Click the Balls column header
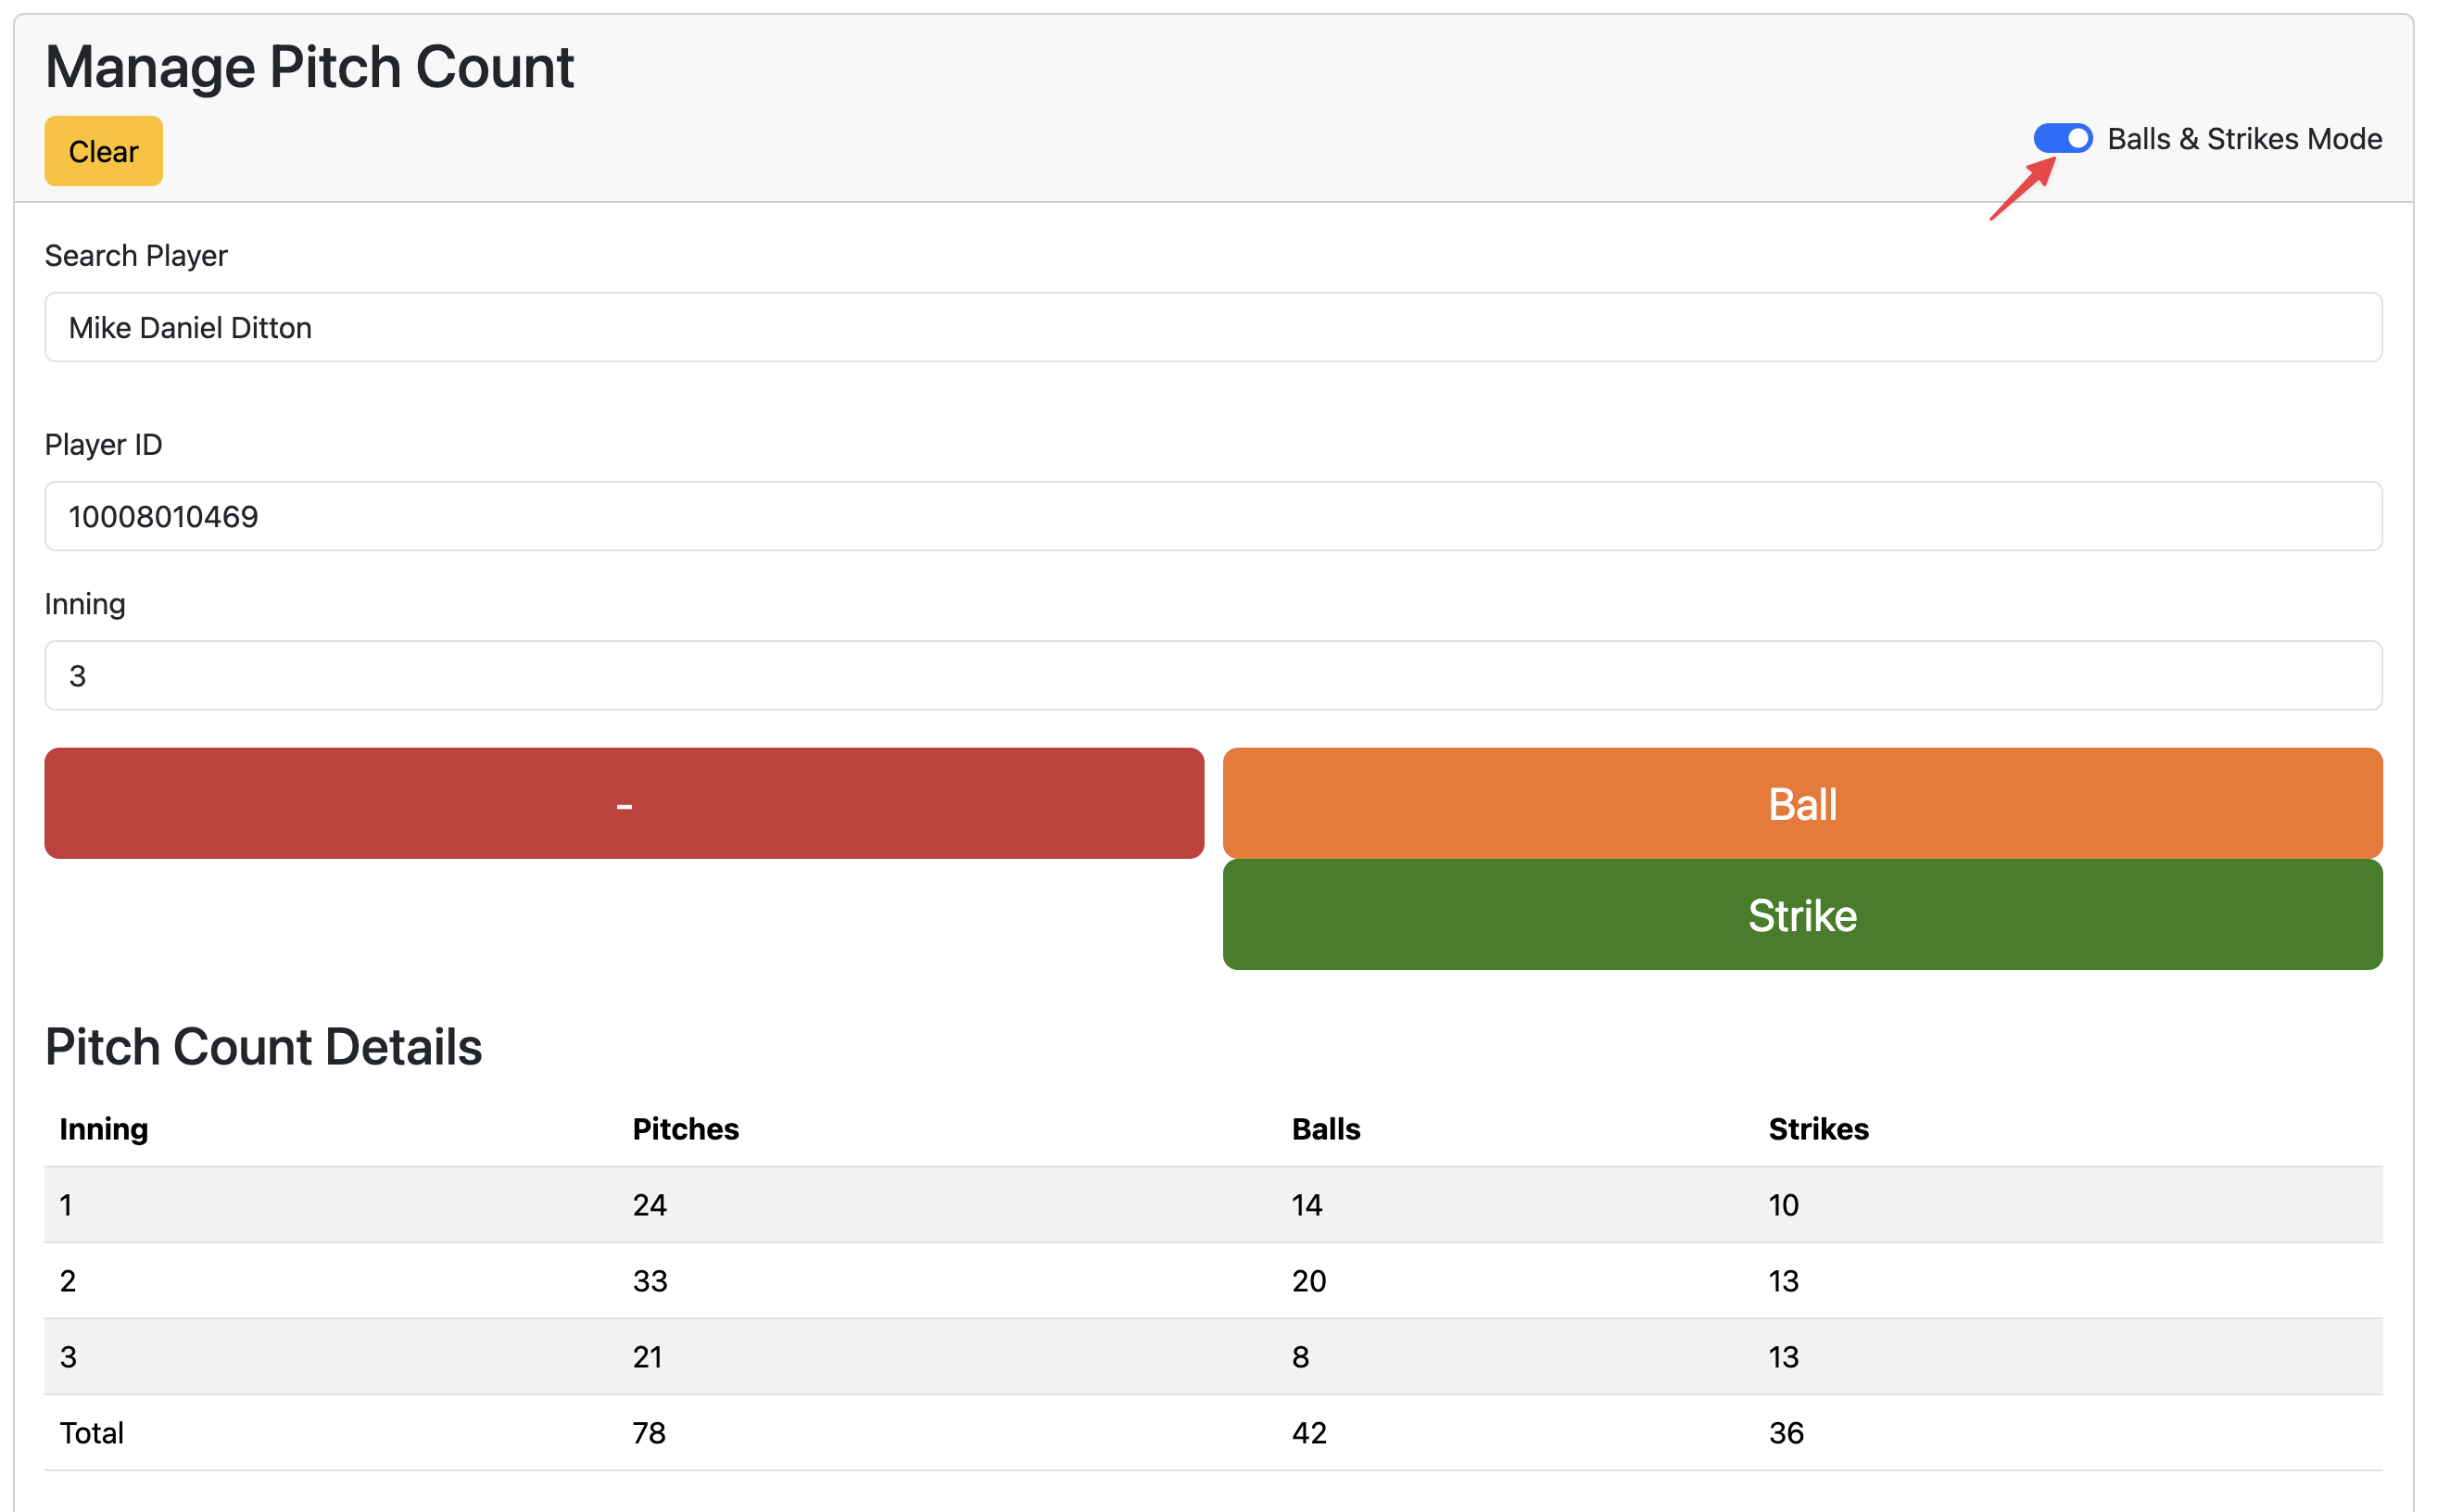Screen dimensions: 2437x1512 pyautogui.click(x=1325, y=1129)
